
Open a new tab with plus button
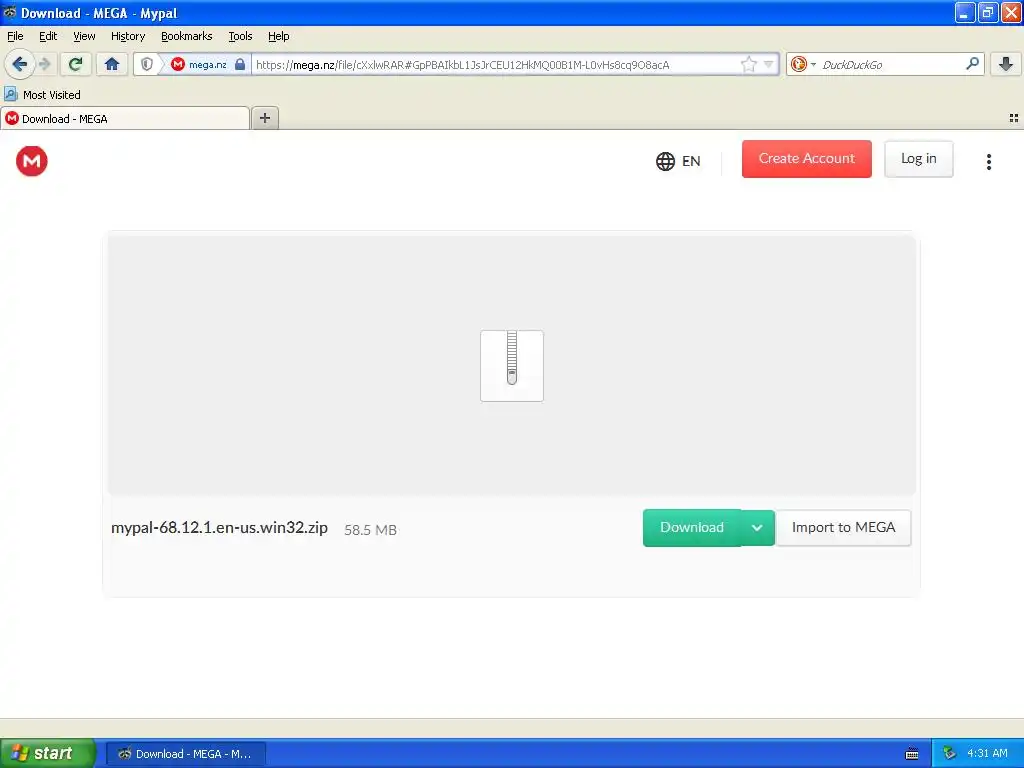point(264,118)
